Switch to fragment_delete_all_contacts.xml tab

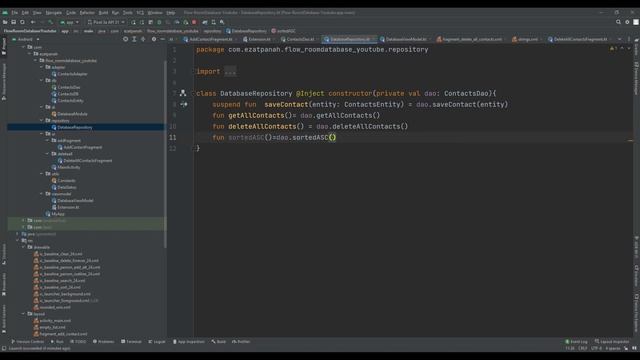tap(471, 39)
